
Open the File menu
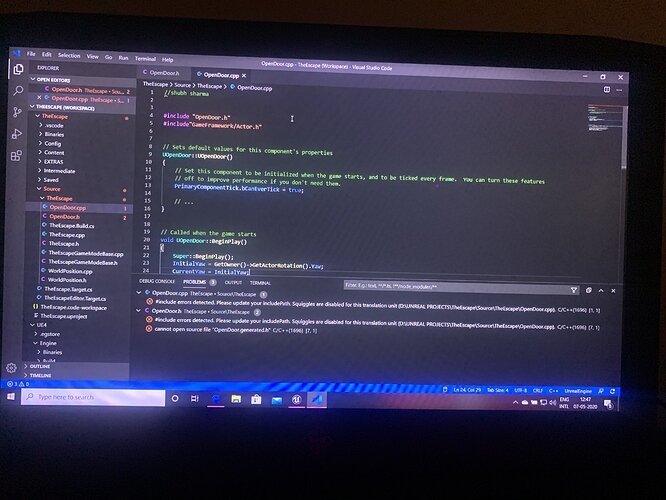coord(31,54)
